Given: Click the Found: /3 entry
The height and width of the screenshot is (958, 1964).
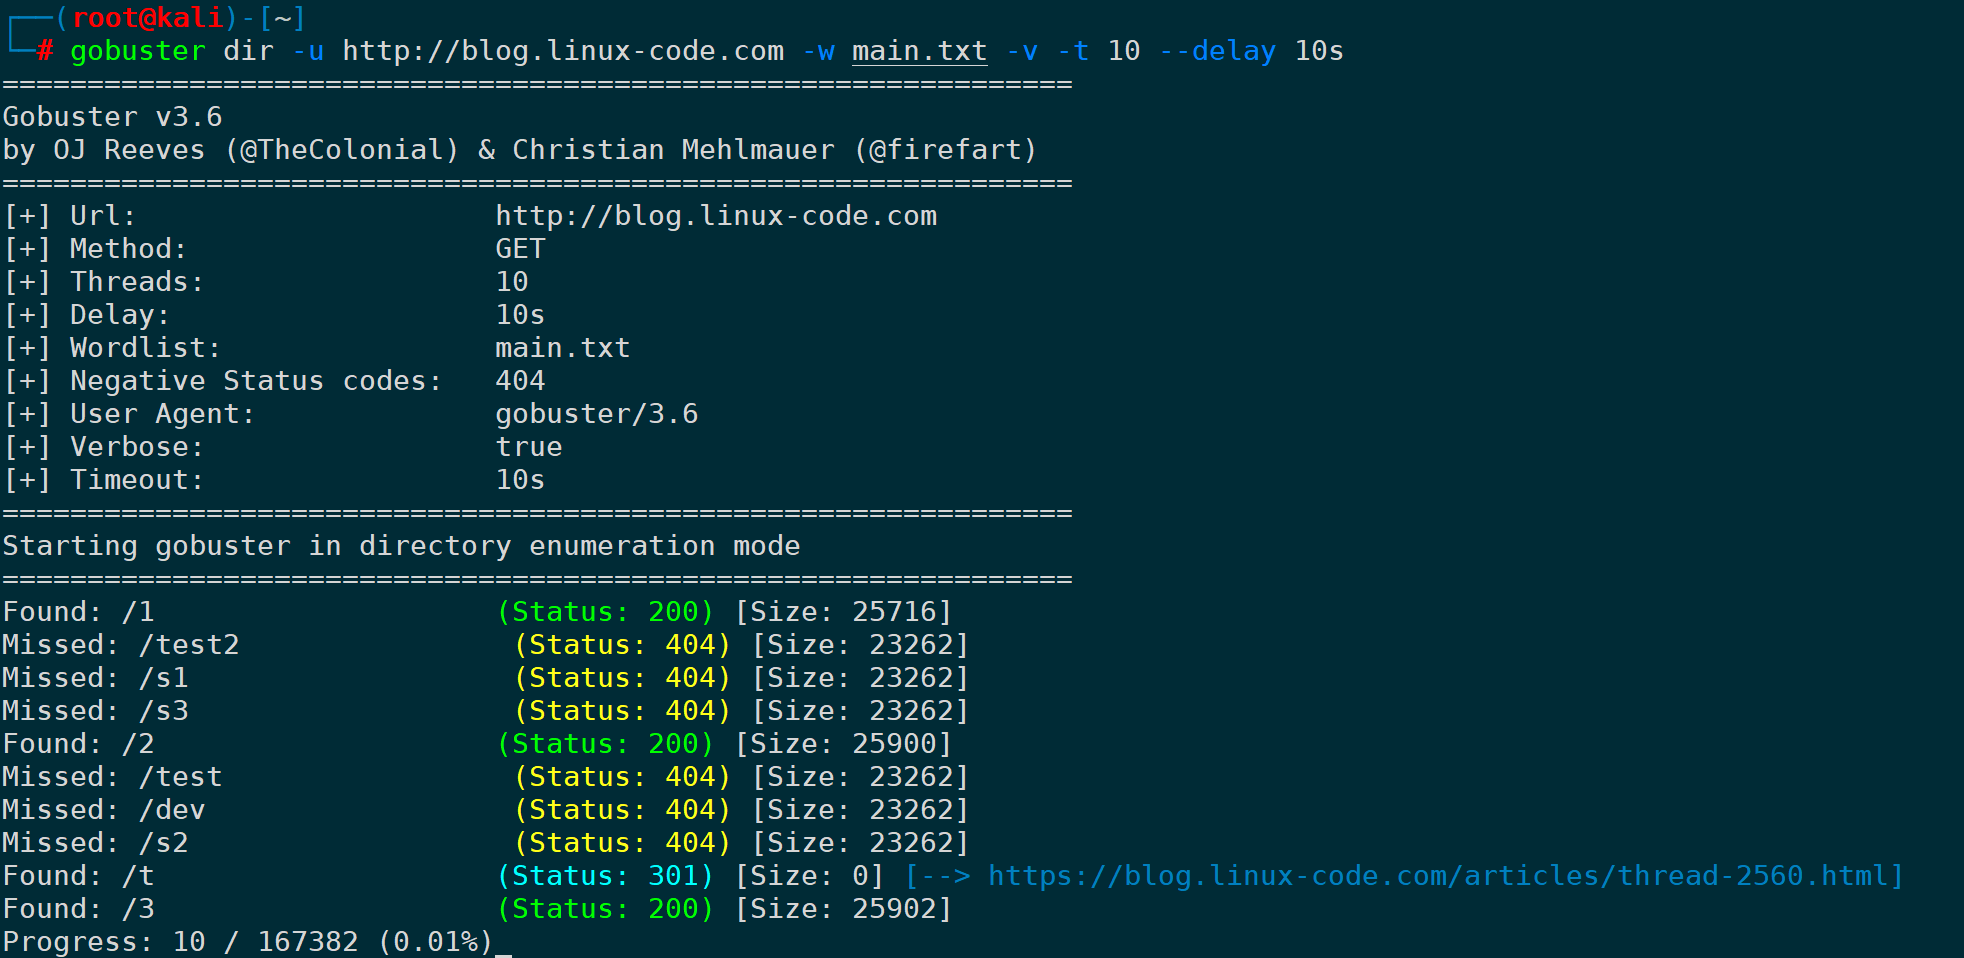Looking at the screenshot, I should (x=78, y=909).
